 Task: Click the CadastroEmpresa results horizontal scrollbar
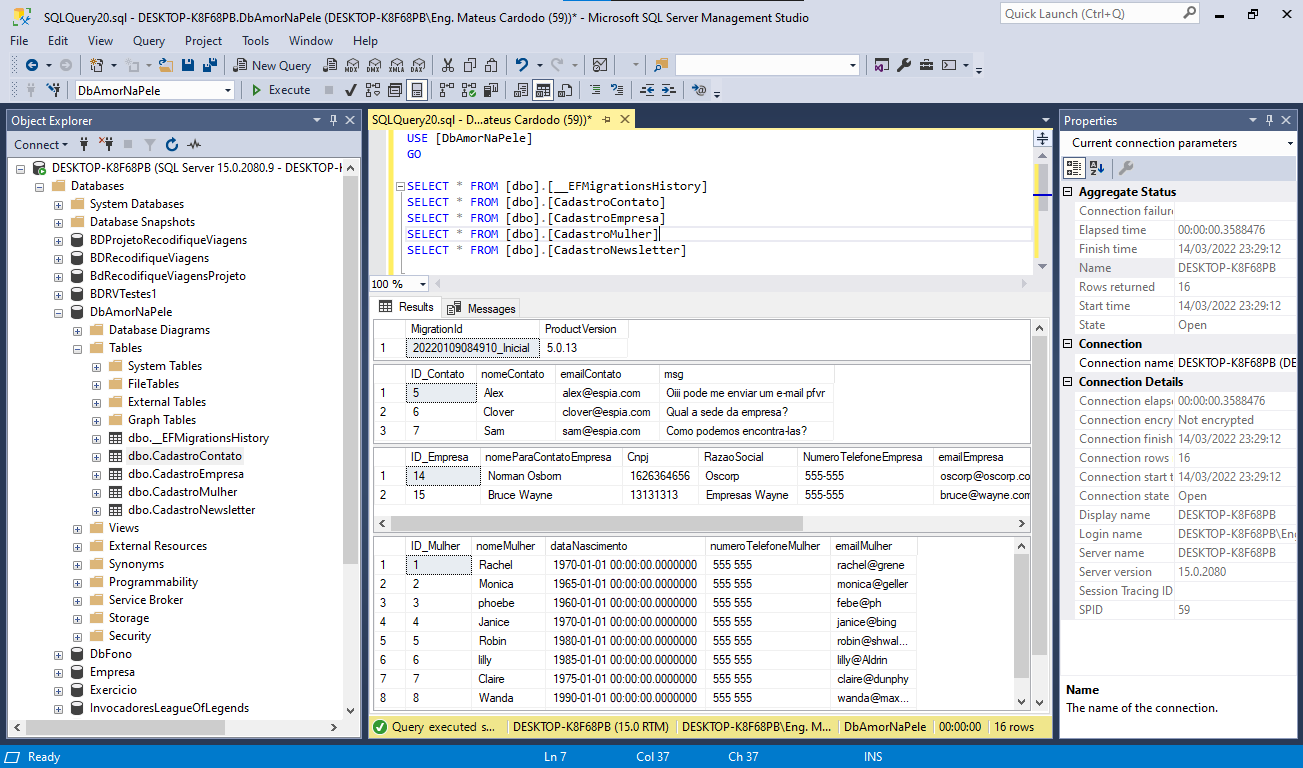pyautogui.click(x=596, y=523)
